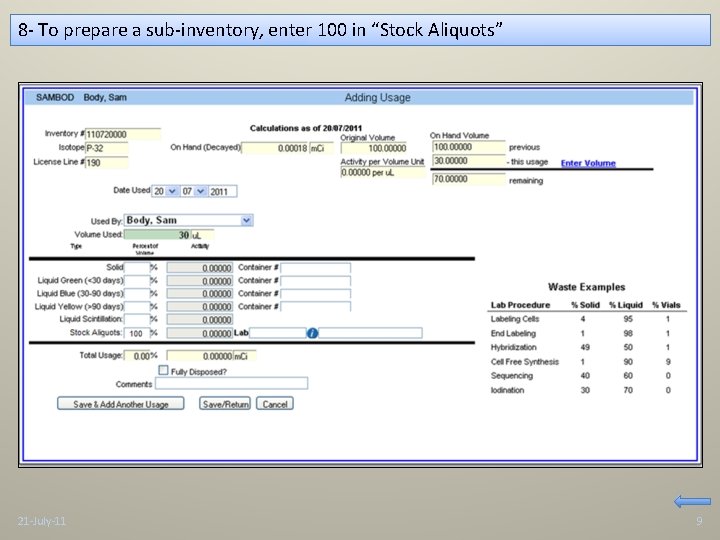
Task: Click the Sequencing row
Action: 586,376
